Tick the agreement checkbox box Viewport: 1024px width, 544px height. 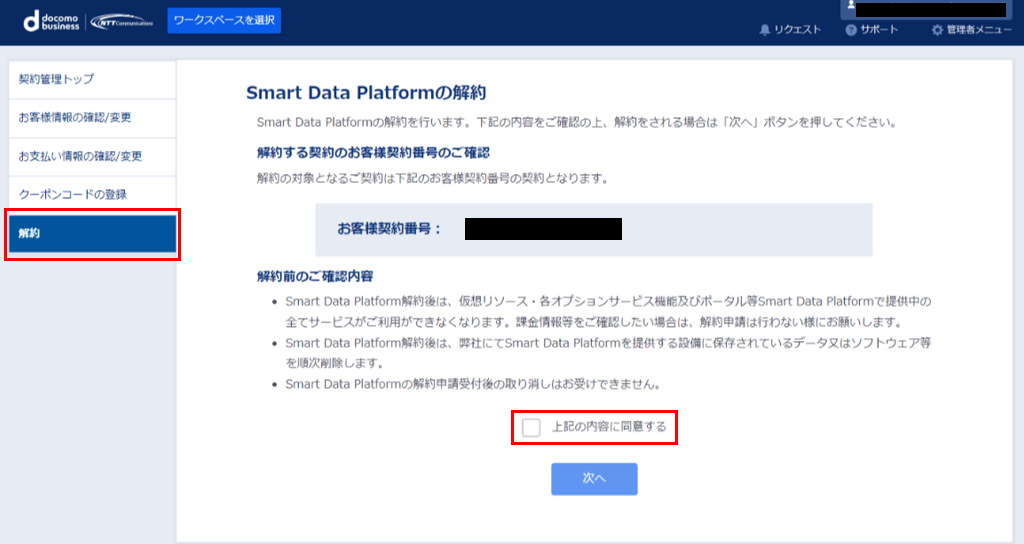pyautogui.click(x=531, y=427)
